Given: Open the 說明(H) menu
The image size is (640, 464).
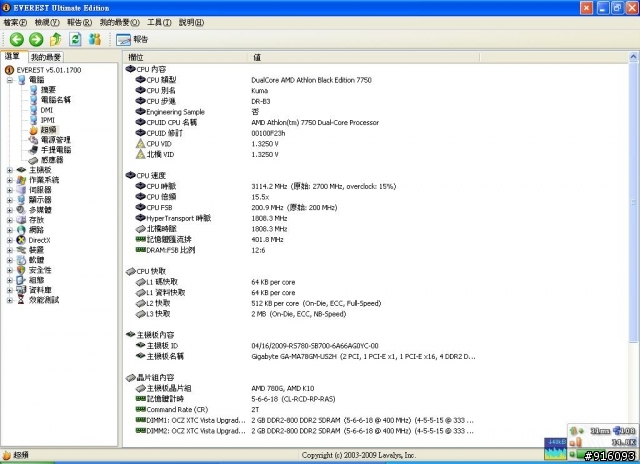Looking at the screenshot, I should 191,22.
